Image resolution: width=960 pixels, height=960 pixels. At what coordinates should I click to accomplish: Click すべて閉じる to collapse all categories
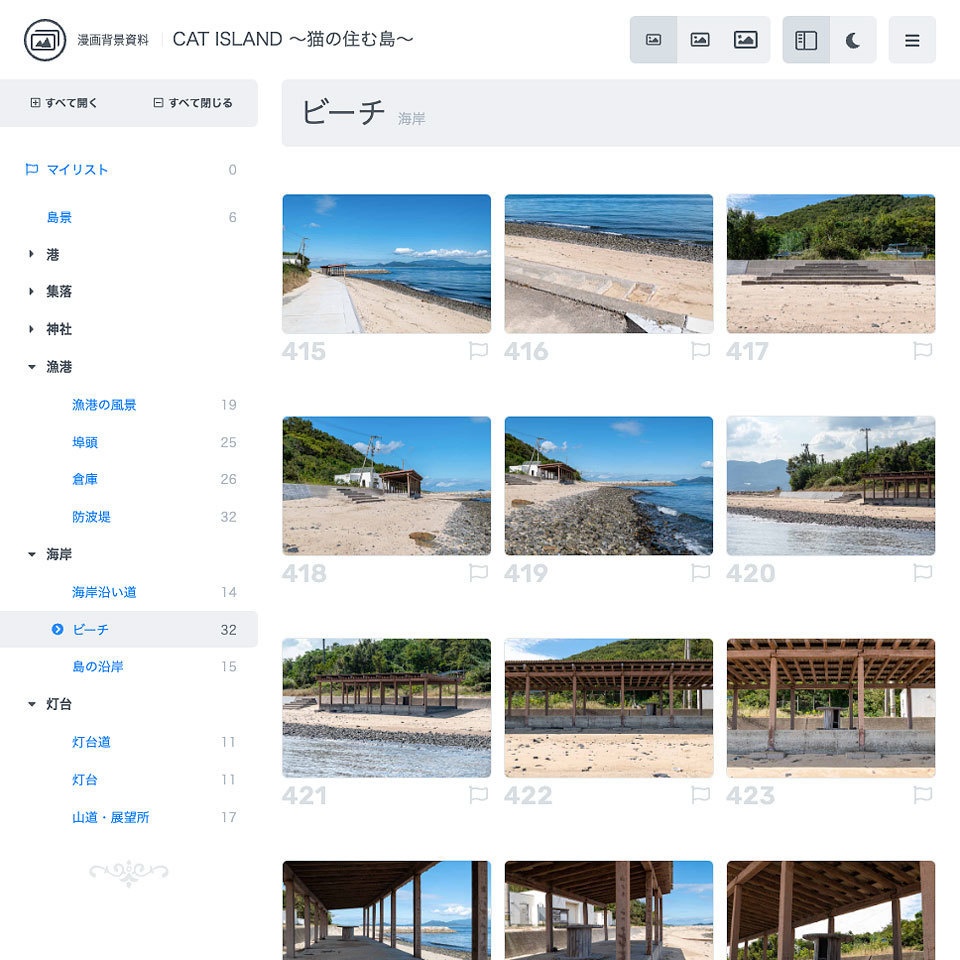point(192,102)
